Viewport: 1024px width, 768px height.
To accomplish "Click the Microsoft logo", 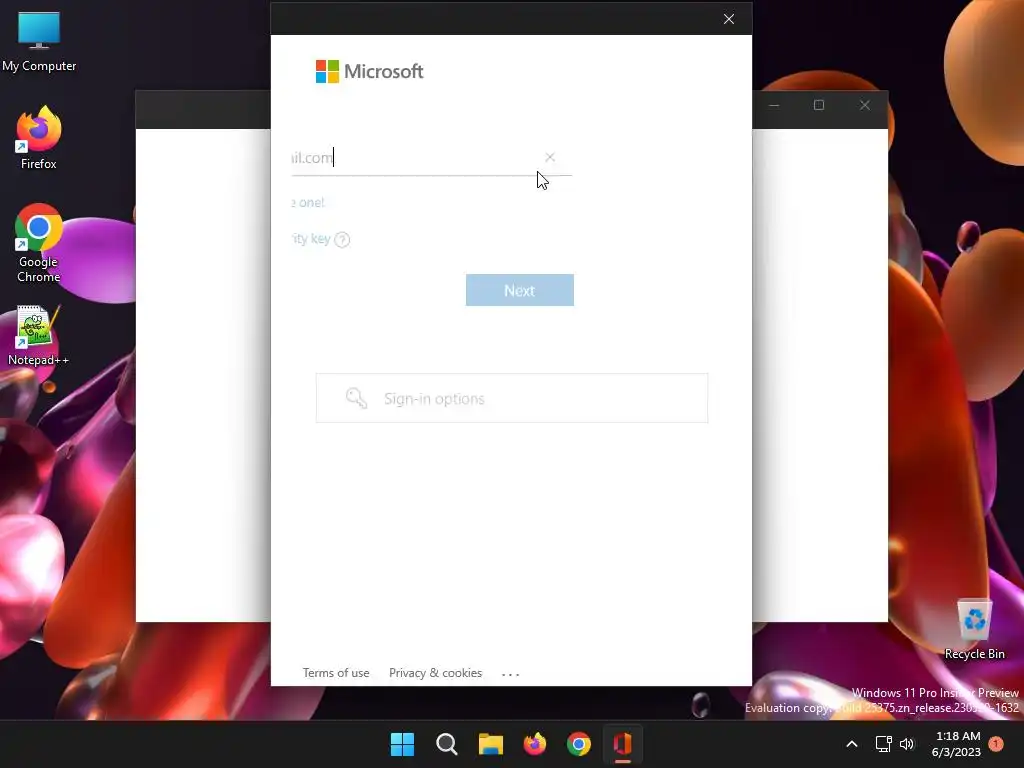I will (370, 71).
